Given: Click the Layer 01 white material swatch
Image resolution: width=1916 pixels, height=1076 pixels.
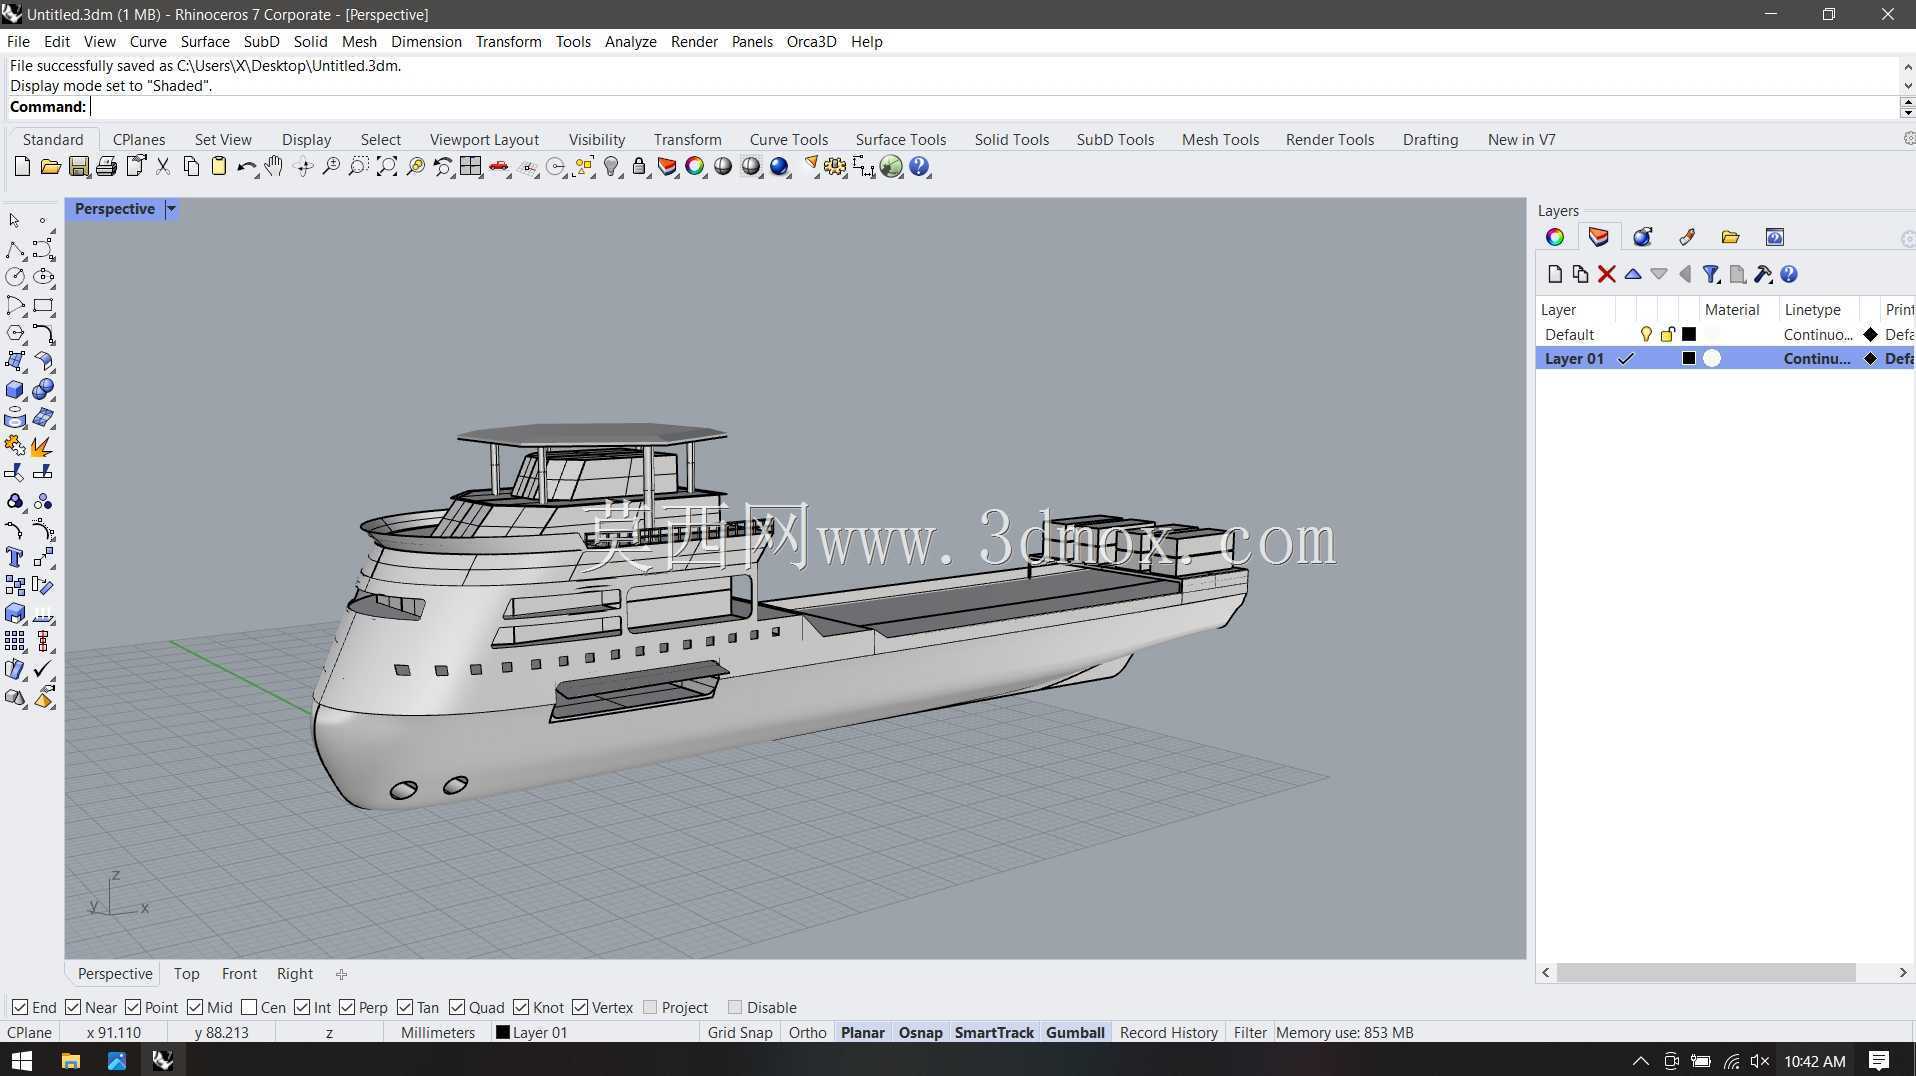Looking at the screenshot, I should pos(1712,358).
